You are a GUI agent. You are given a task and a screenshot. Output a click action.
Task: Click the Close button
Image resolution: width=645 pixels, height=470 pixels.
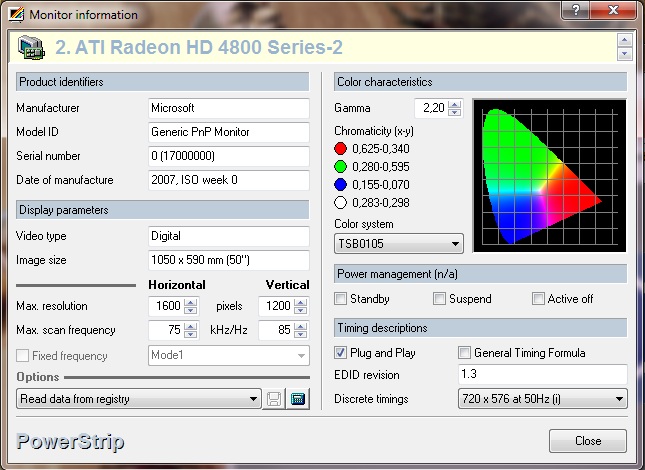click(588, 441)
